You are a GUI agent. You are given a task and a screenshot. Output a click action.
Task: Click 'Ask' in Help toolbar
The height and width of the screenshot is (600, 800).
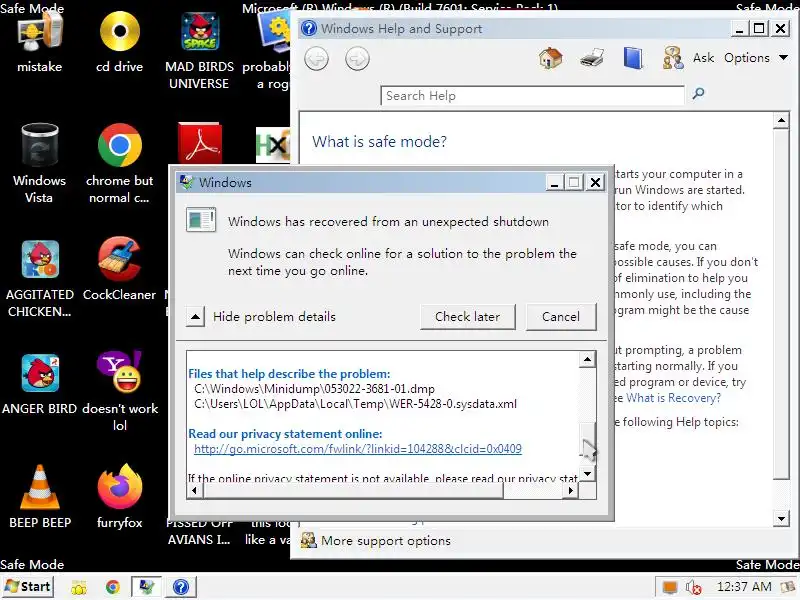(x=703, y=58)
